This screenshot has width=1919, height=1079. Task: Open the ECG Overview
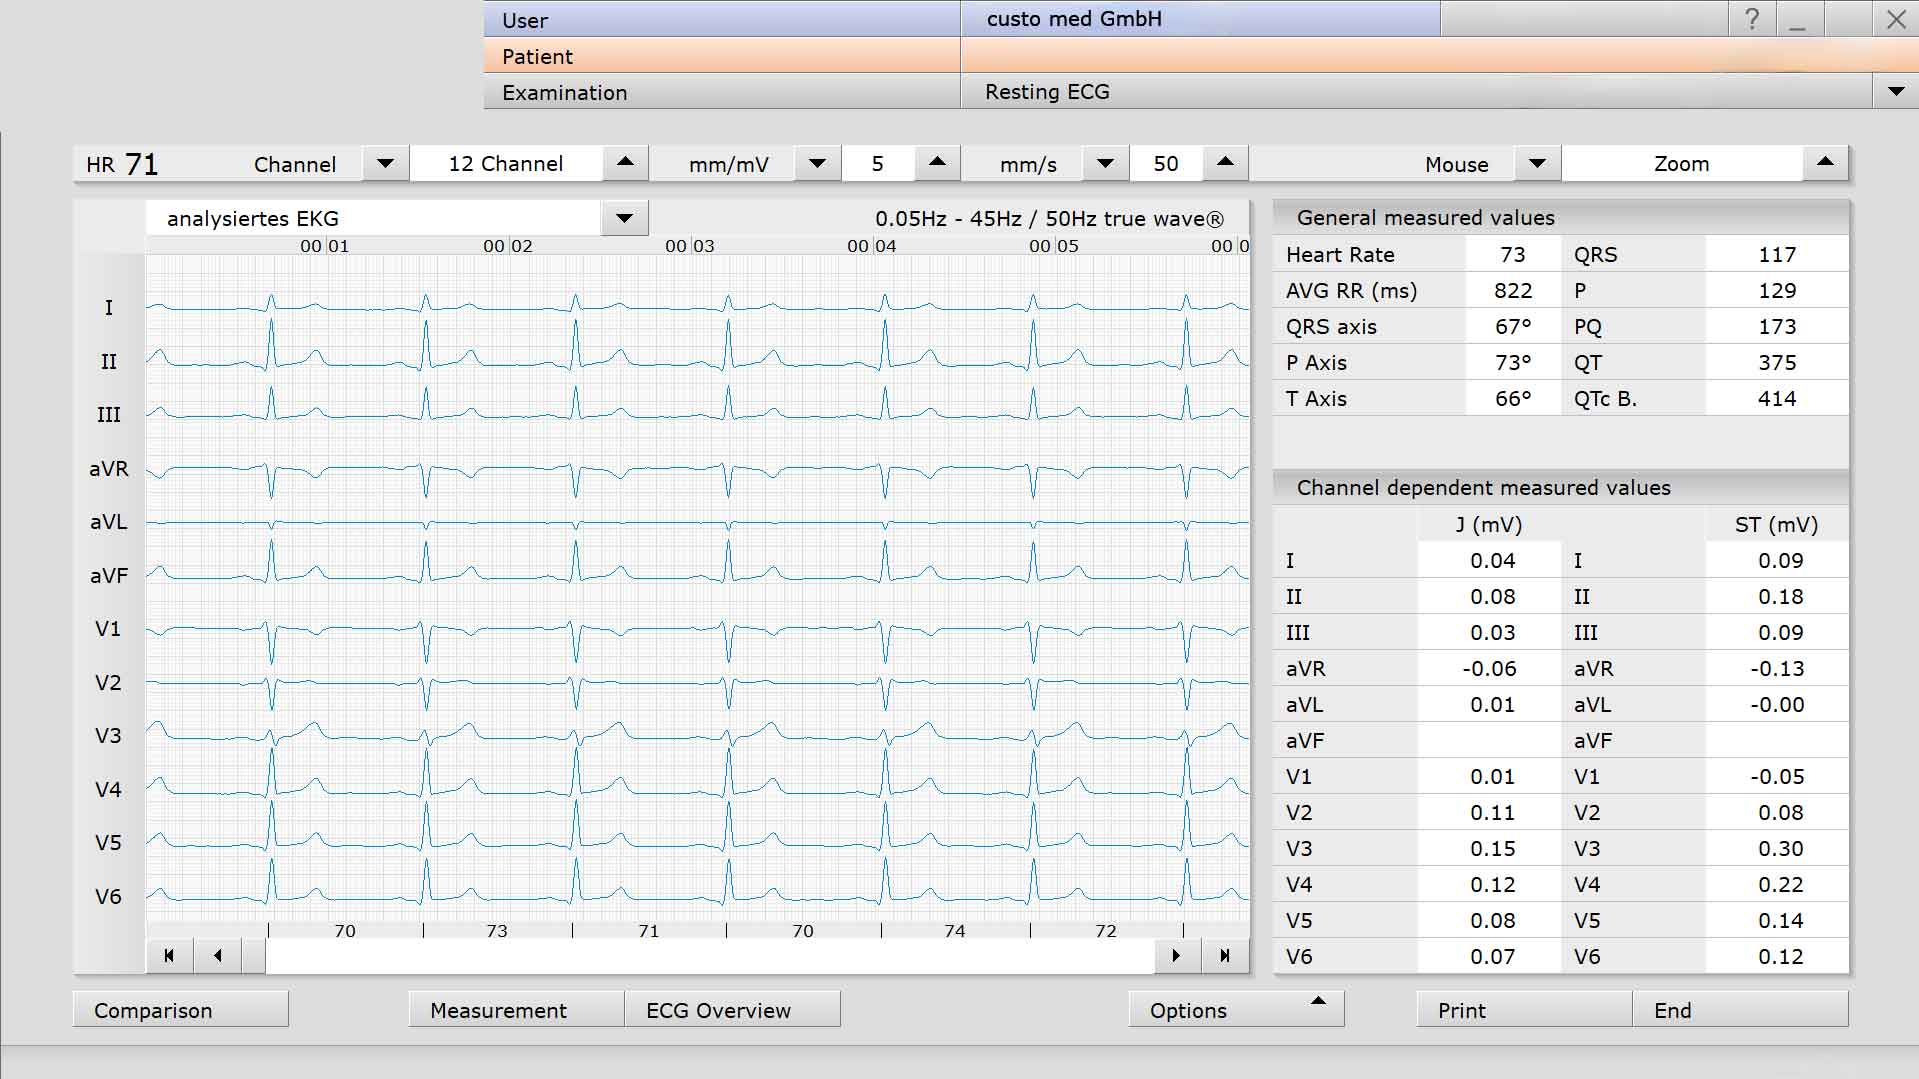pos(732,1010)
